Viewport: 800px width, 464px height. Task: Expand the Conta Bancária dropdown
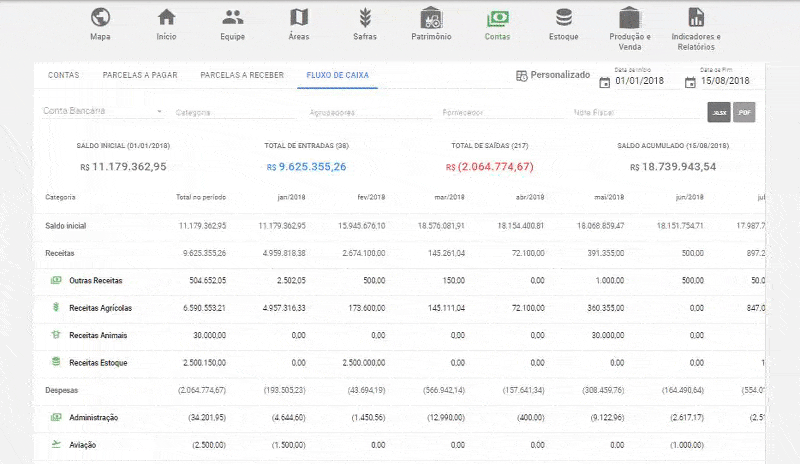(x=103, y=111)
